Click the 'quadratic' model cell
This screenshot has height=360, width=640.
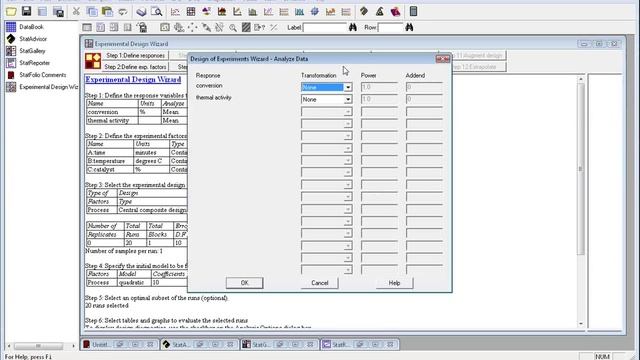[x=134, y=282]
